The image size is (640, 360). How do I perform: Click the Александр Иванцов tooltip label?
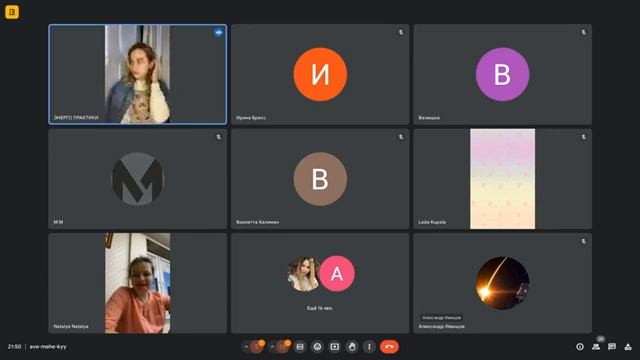(x=442, y=318)
